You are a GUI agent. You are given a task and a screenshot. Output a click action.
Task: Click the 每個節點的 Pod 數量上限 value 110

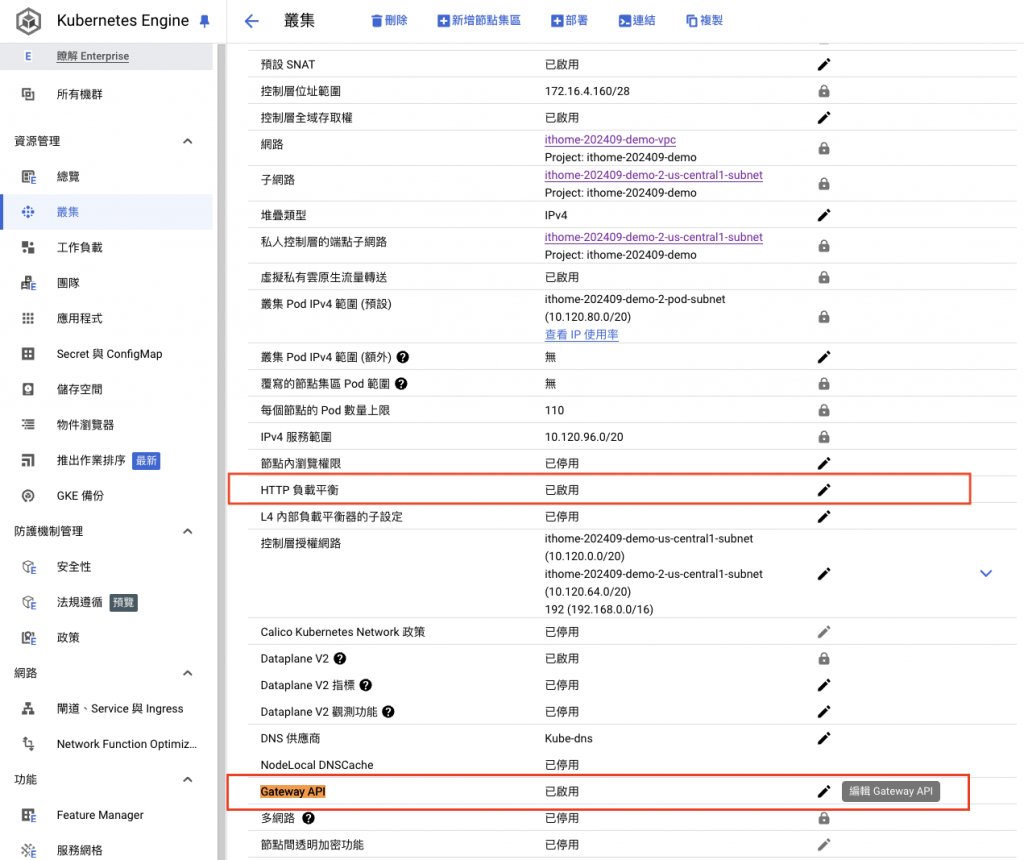pyautogui.click(x=554, y=410)
